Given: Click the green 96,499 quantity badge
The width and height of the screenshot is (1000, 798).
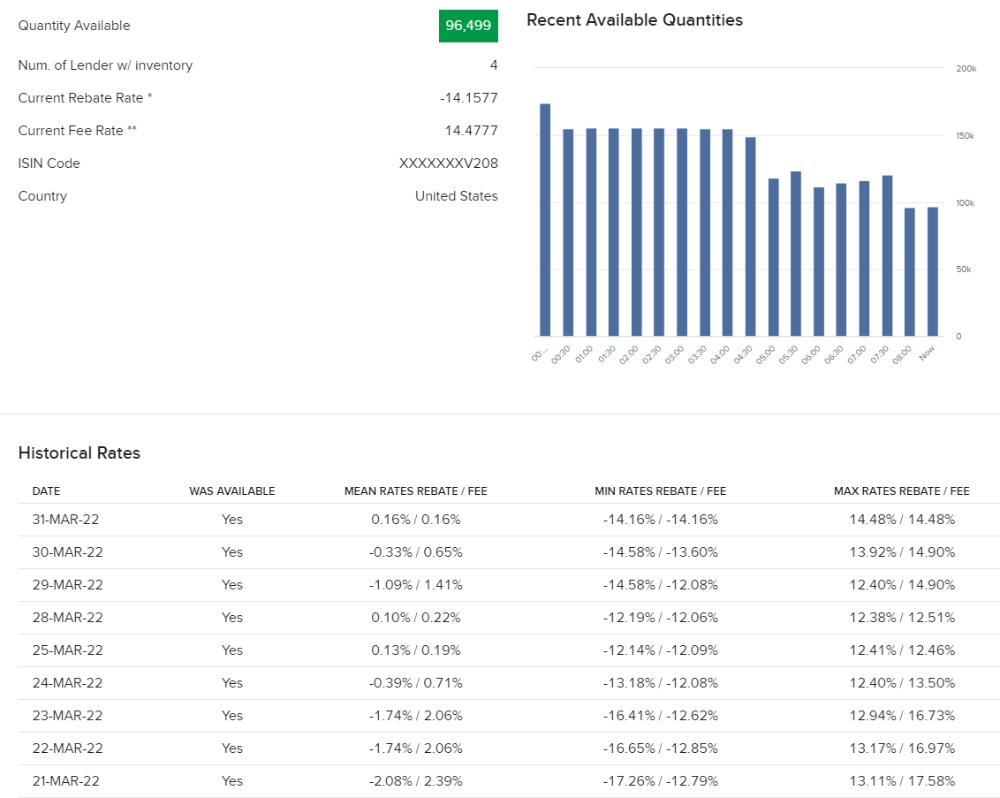Looking at the screenshot, I should tap(468, 26).
